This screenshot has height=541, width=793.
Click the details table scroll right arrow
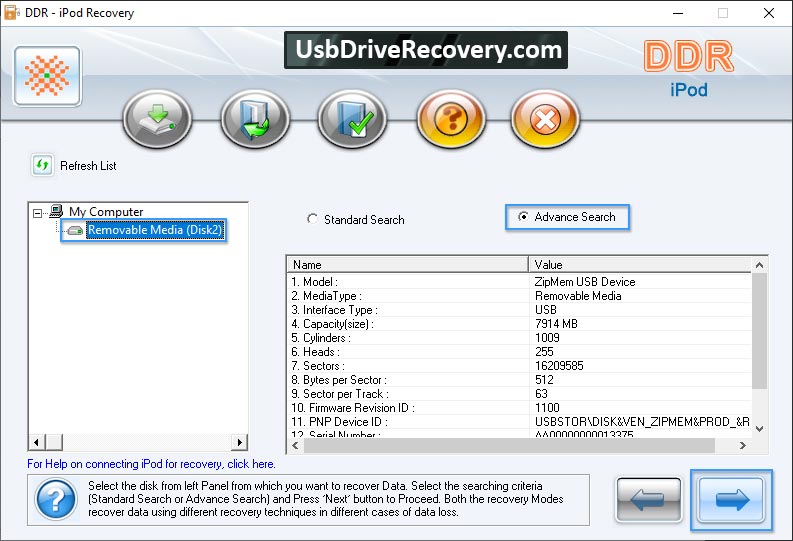(x=742, y=445)
